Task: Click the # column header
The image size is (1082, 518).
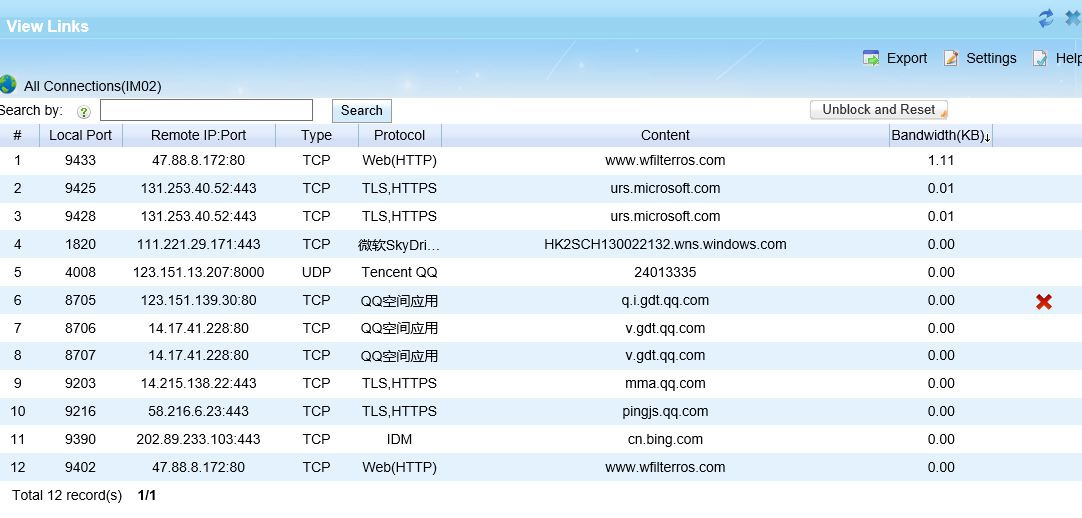Action: point(17,135)
